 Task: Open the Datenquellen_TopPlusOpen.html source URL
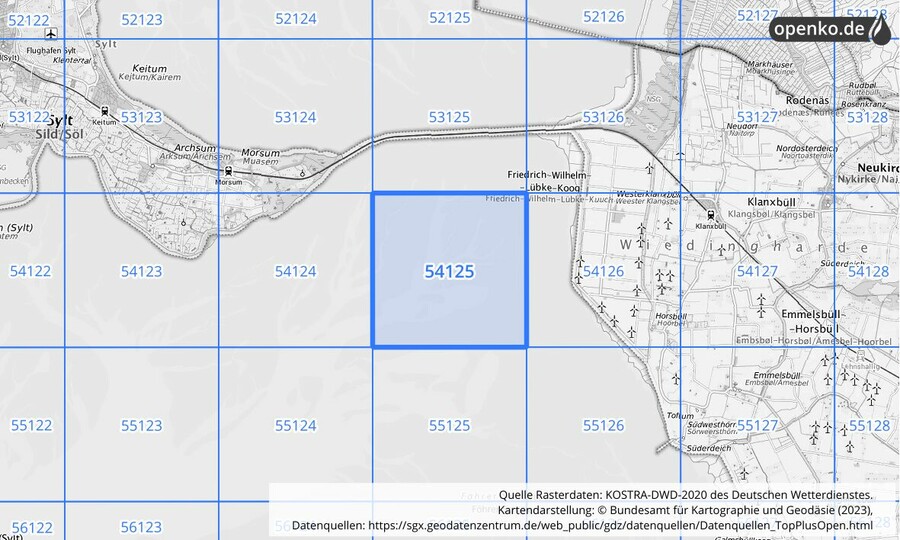pyautogui.click(x=620, y=525)
